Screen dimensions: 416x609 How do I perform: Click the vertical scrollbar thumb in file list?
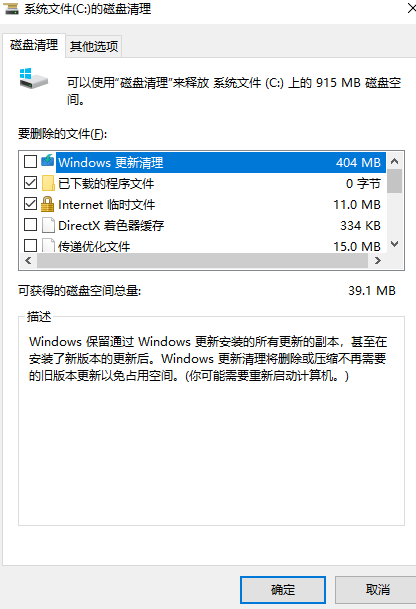pos(395,181)
